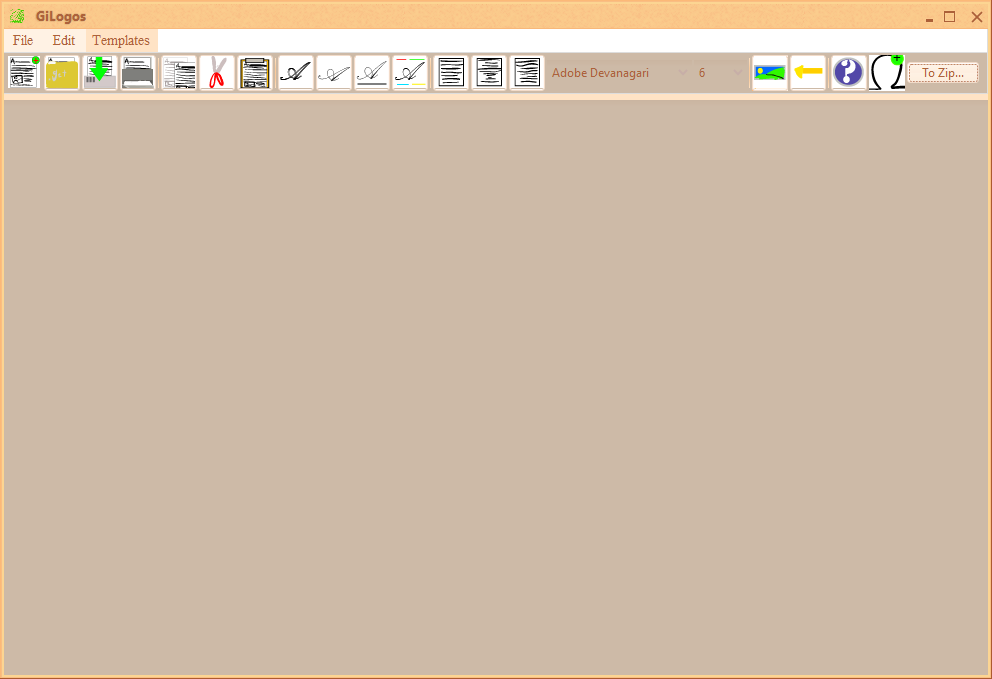
Task: Open a file via the yellow folder icon
Action: pos(61,72)
